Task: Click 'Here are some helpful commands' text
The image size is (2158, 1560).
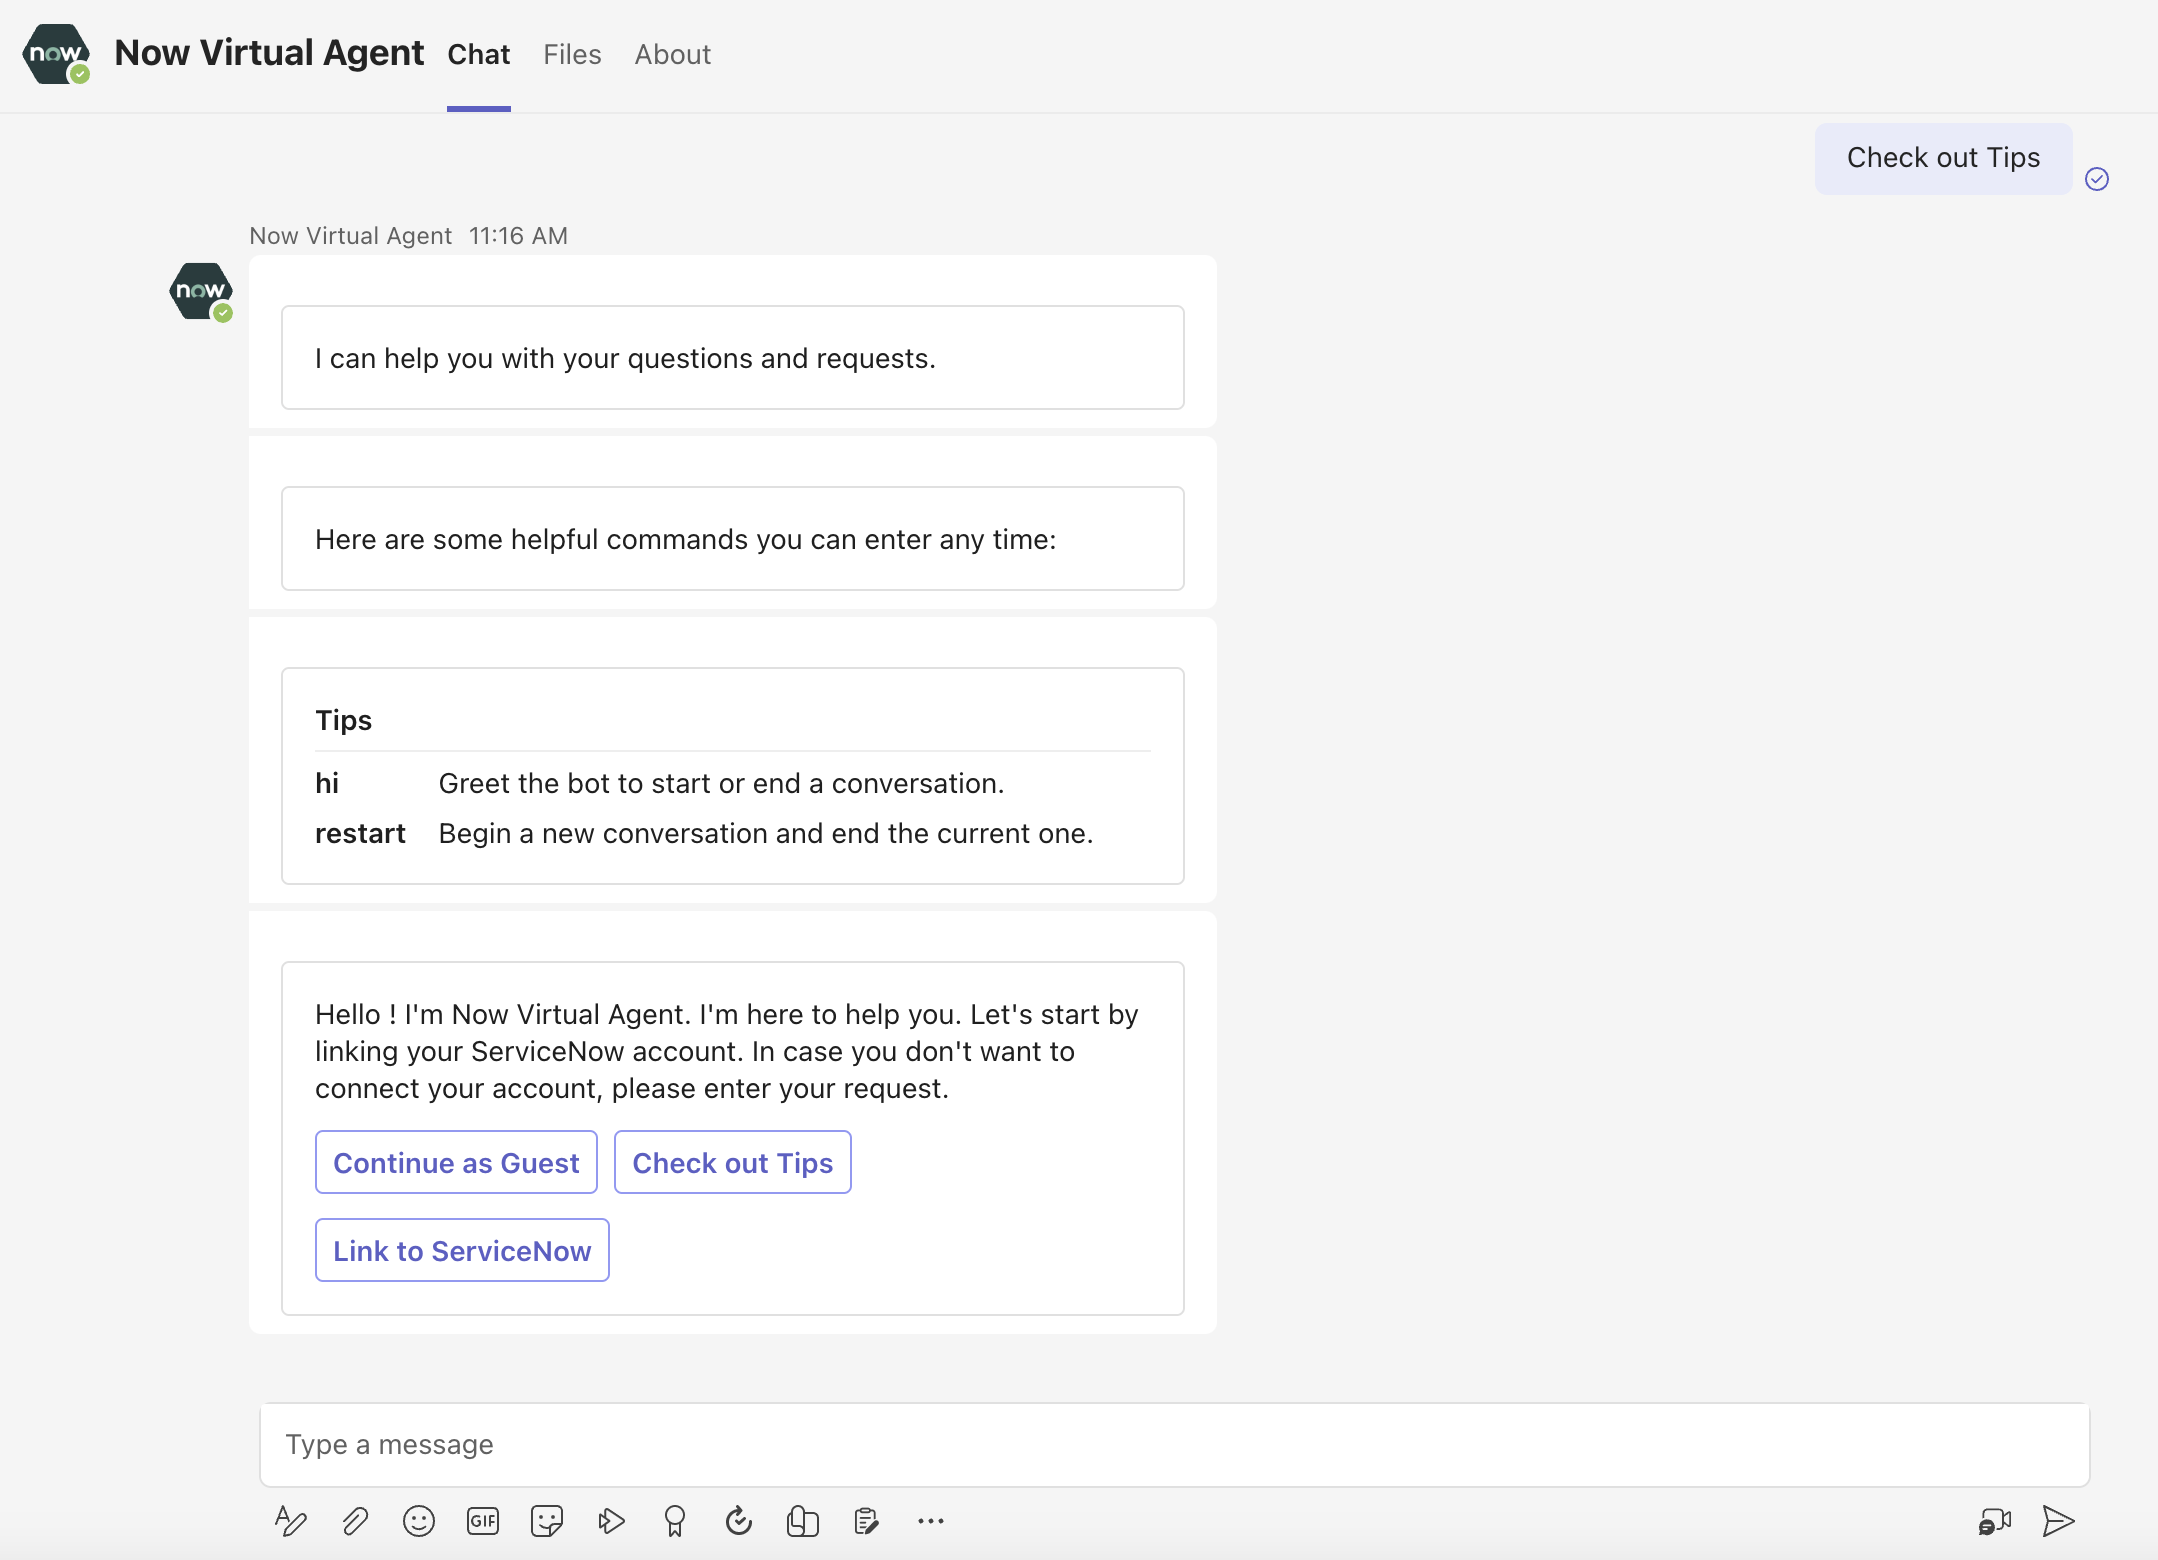Action: tap(686, 540)
